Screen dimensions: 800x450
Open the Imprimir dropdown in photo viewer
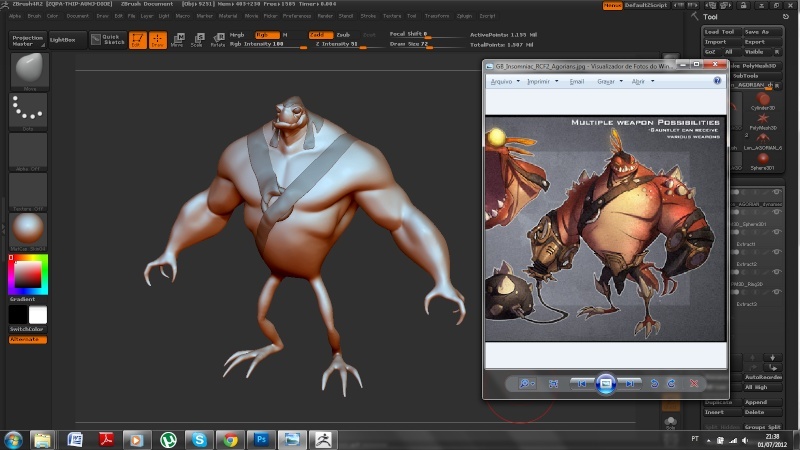coord(542,81)
